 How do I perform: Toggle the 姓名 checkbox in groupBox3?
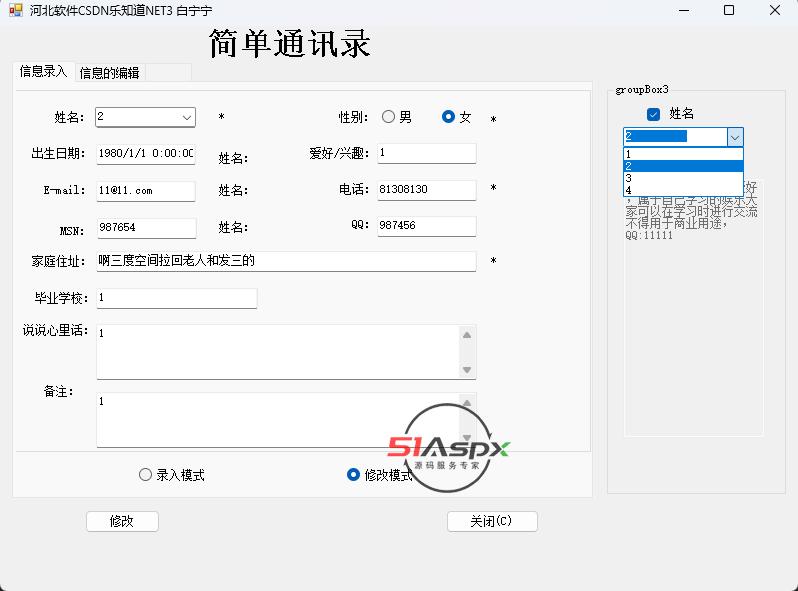tap(654, 114)
